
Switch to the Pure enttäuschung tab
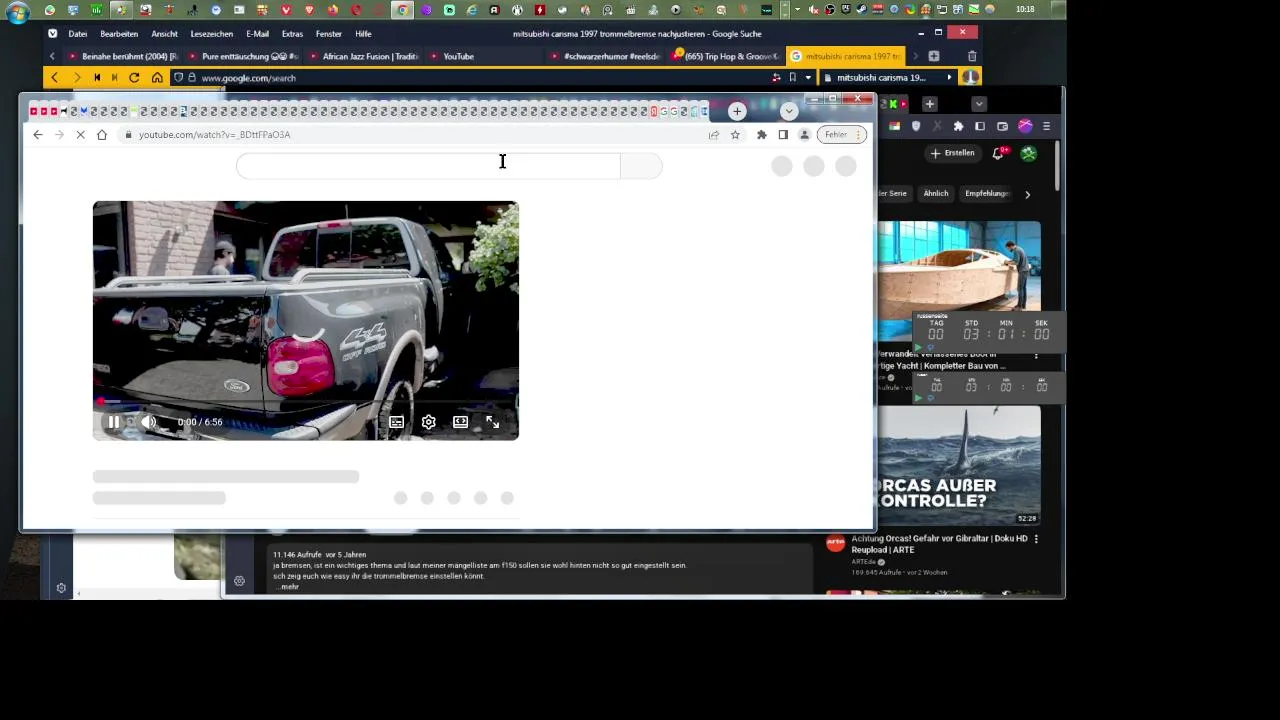(242, 56)
